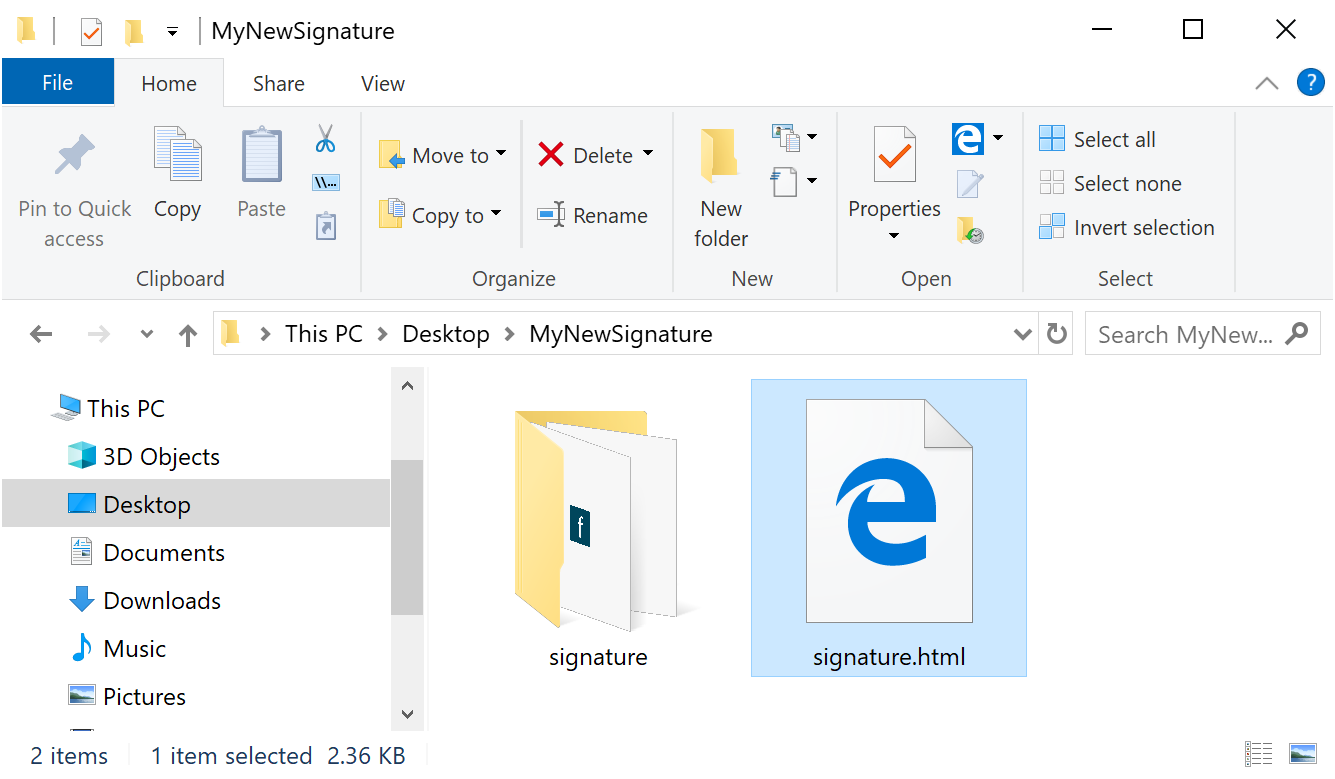This screenshot has height=779, width=1335.
Task: Click Desktop in address bar
Action: tap(446, 334)
